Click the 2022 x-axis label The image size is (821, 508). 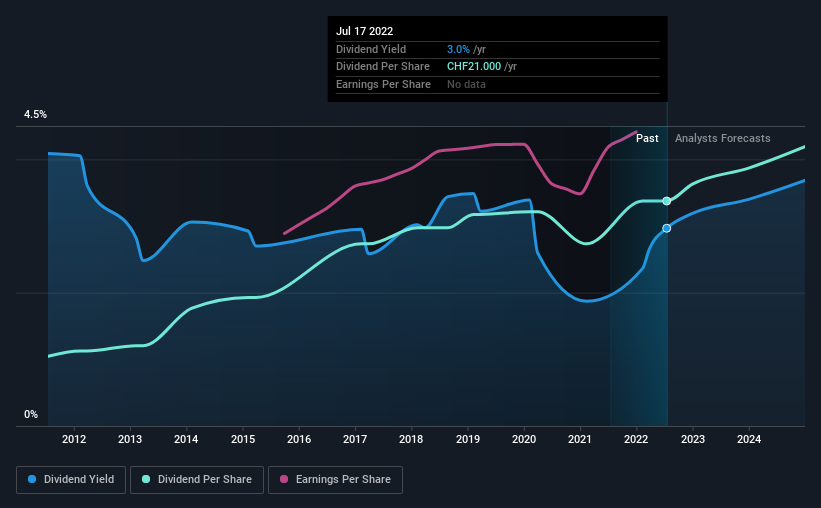click(636, 439)
